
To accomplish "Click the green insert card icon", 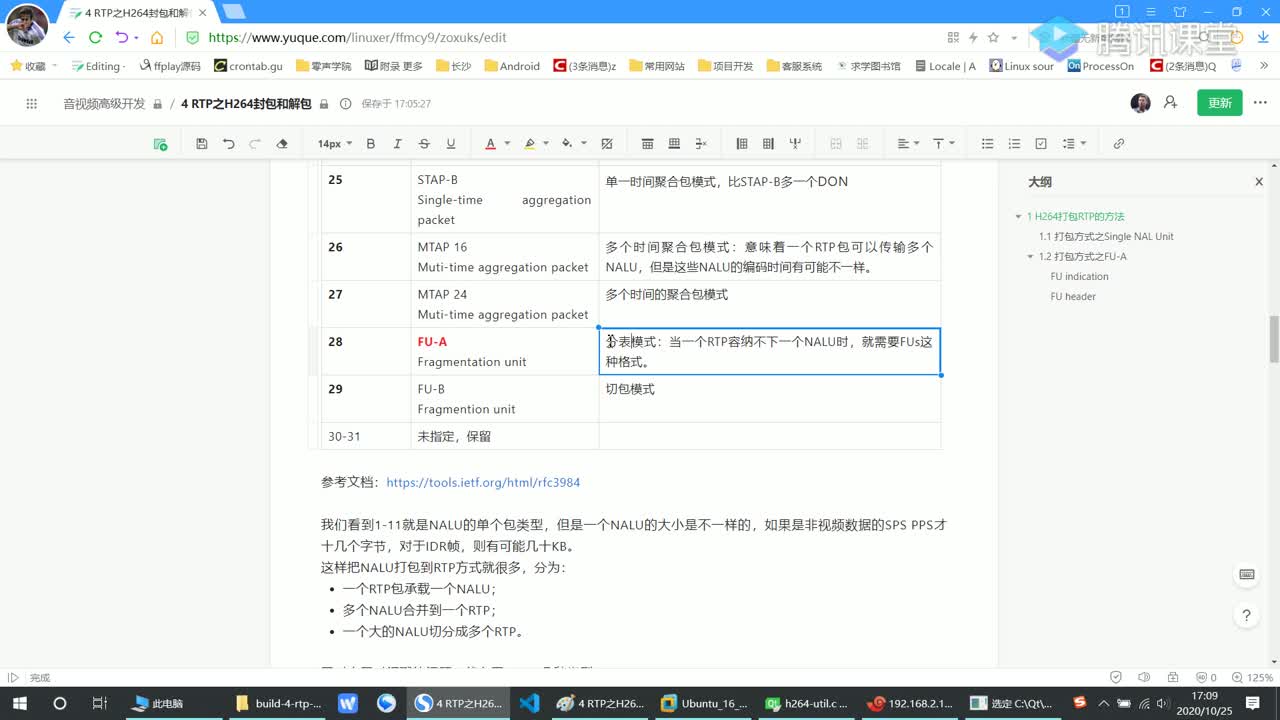I will click(x=160, y=144).
